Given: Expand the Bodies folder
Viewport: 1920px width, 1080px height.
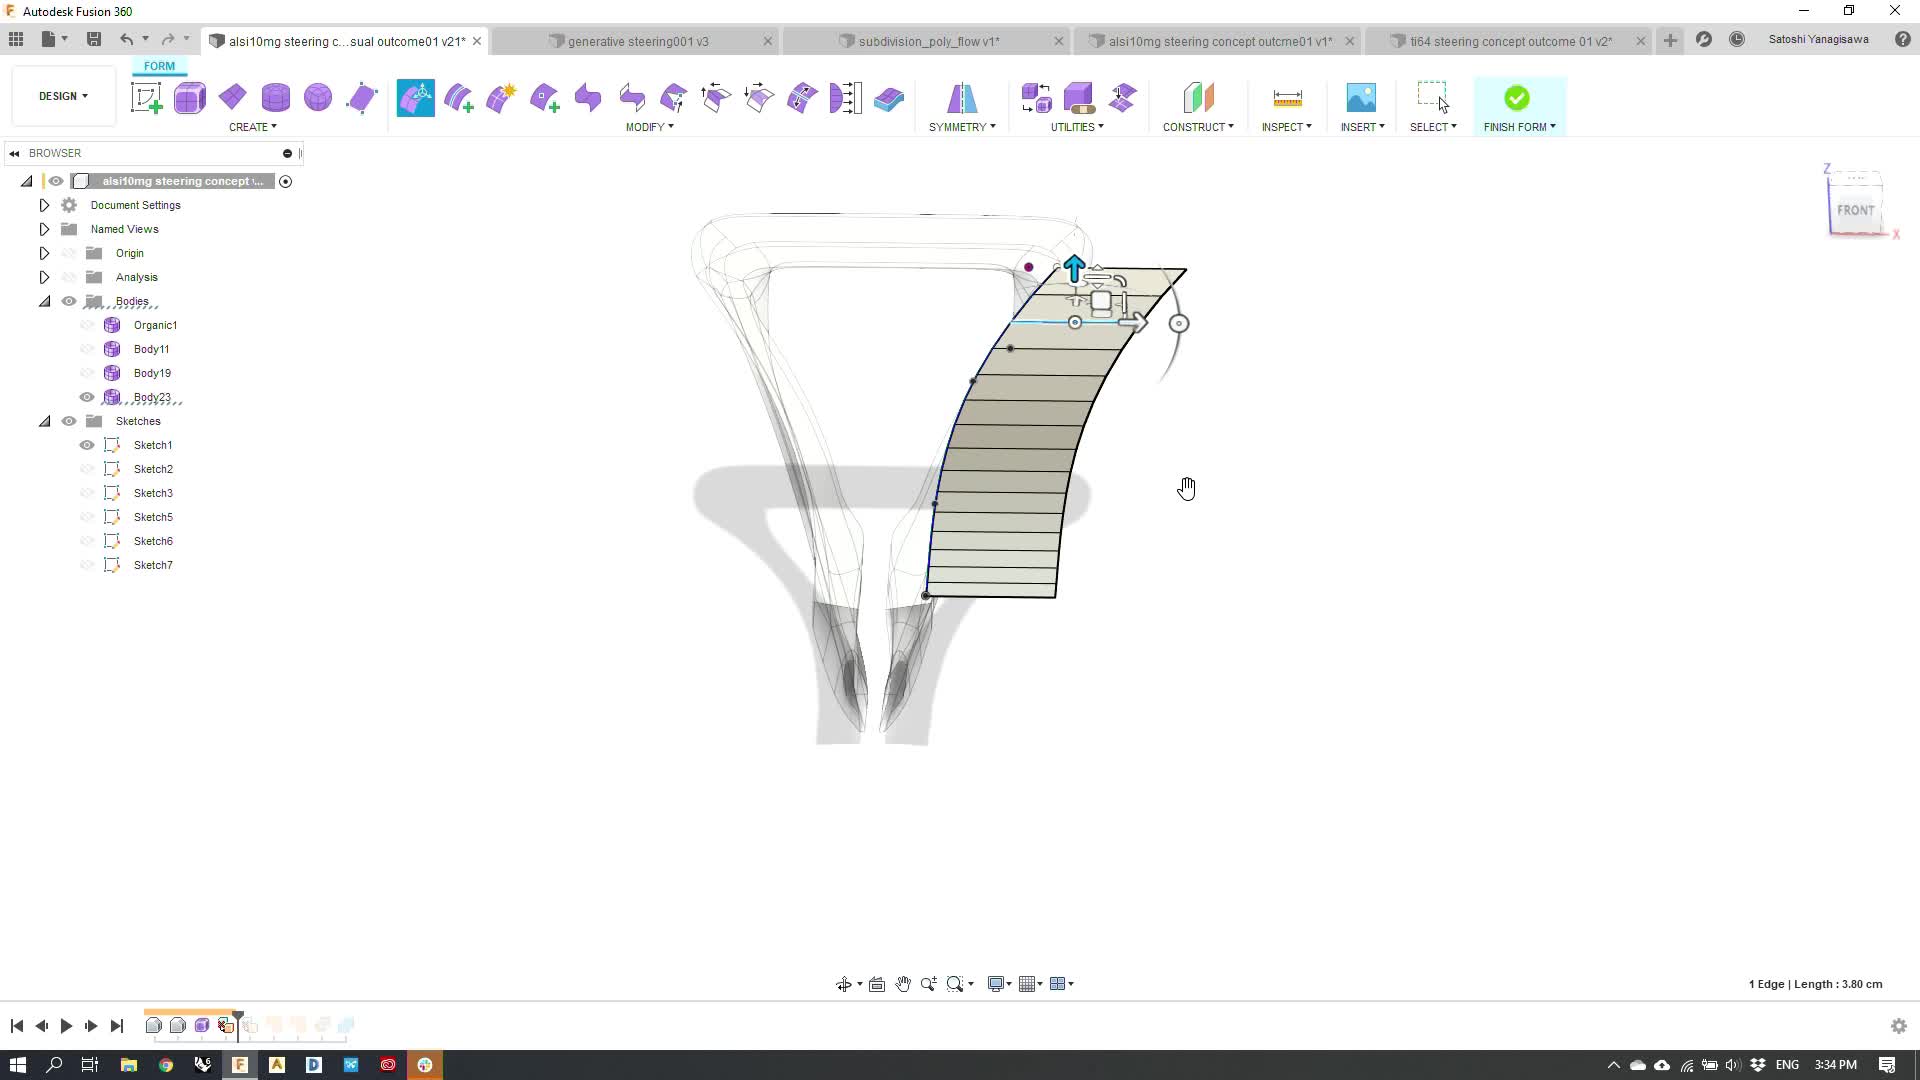Looking at the screenshot, I should coord(44,301).
